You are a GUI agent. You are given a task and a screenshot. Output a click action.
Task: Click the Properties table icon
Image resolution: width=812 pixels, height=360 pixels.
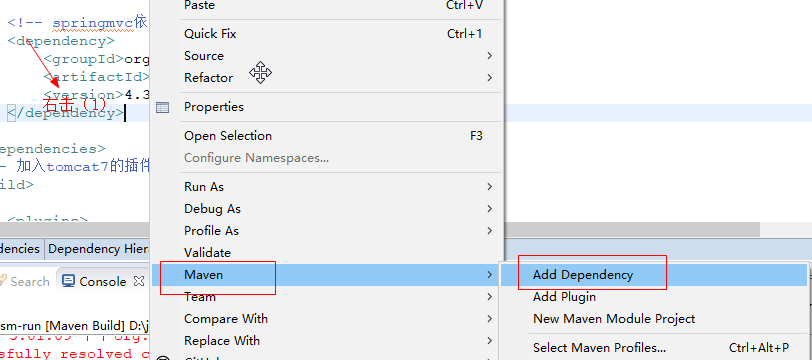pos(163,107)
